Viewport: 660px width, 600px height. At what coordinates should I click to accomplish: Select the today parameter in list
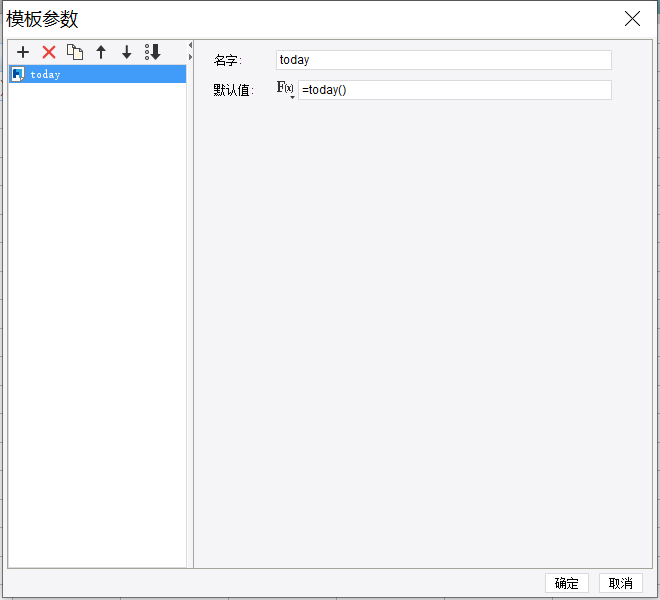(x=98, y=74)
